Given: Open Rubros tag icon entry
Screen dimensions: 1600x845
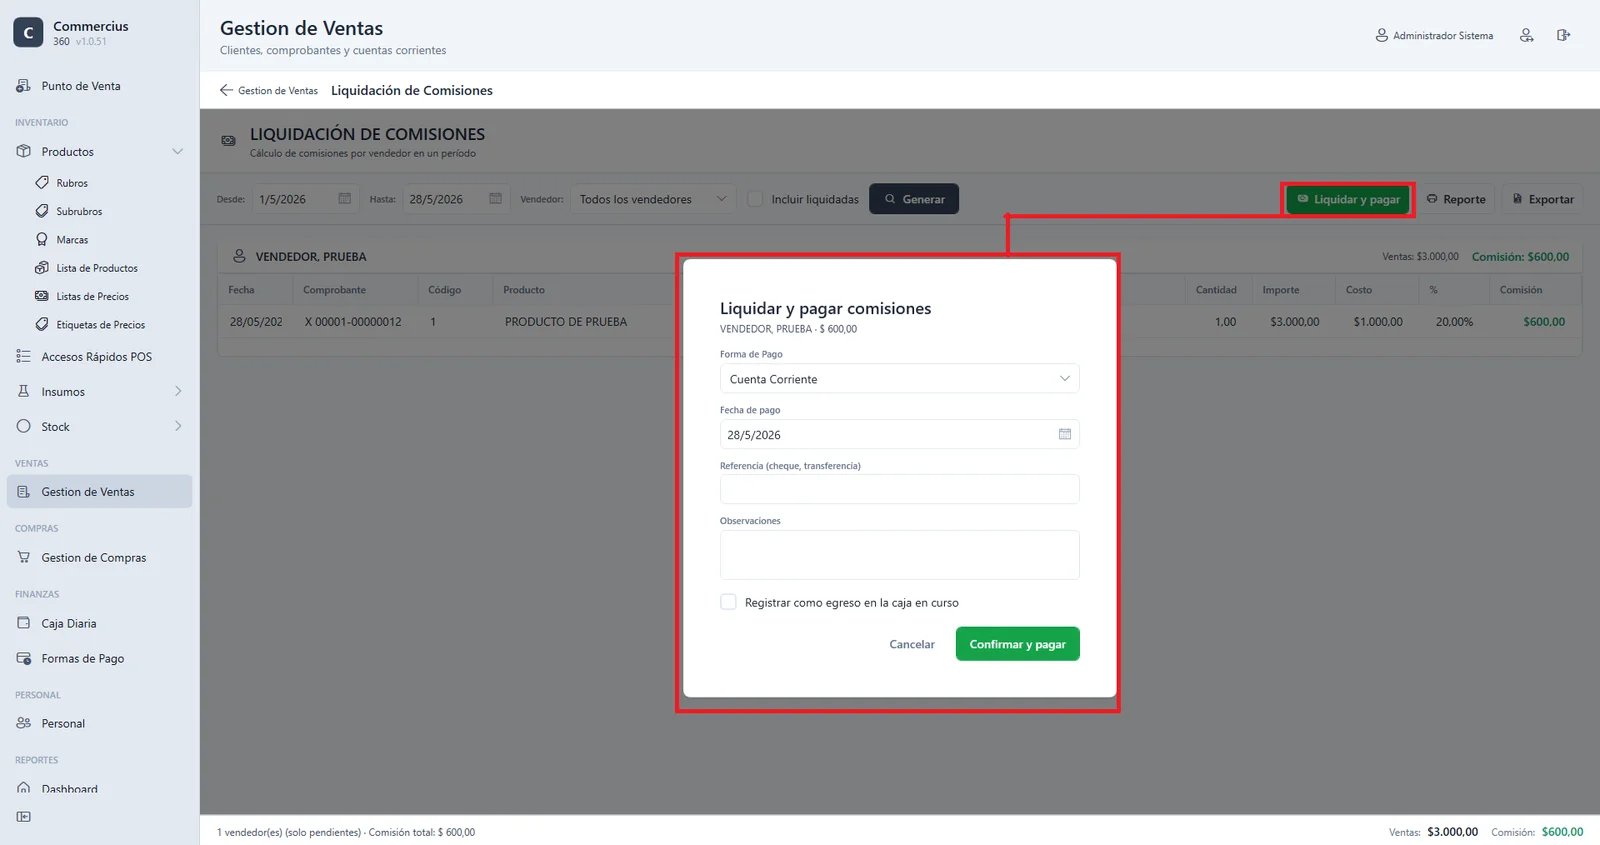Looking at the screenshot, I should pyautogui.click(x=42, y=183).
